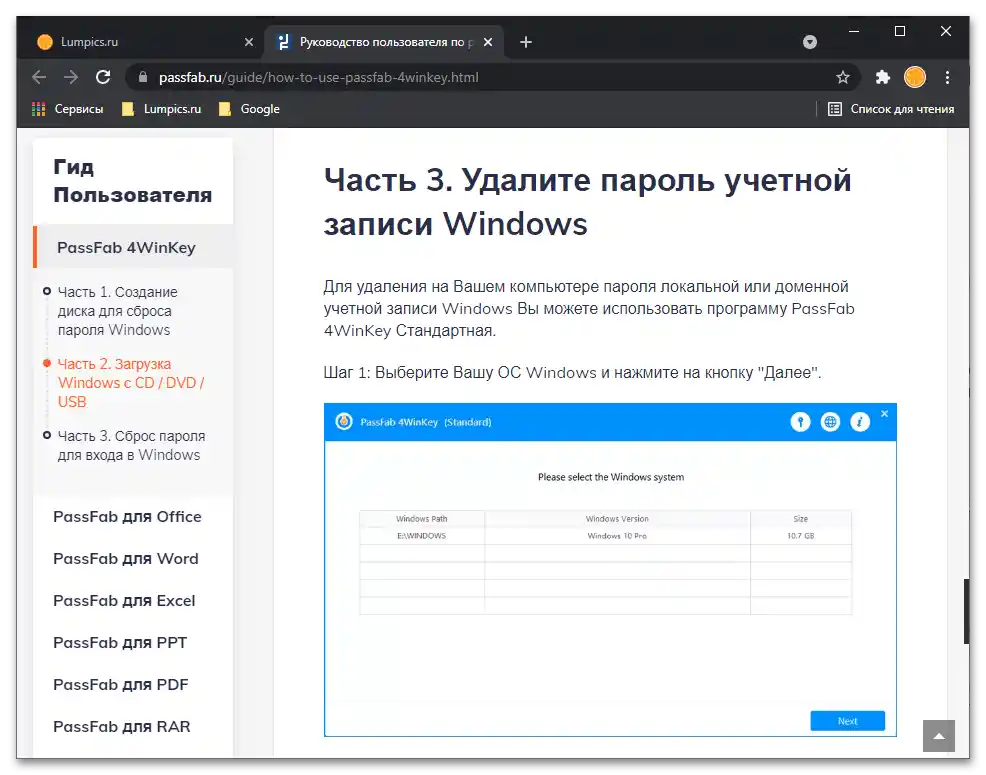Switch to the Lumpics.ru tab
This screenshot has width=986, height=775.
tap(145, 42)
